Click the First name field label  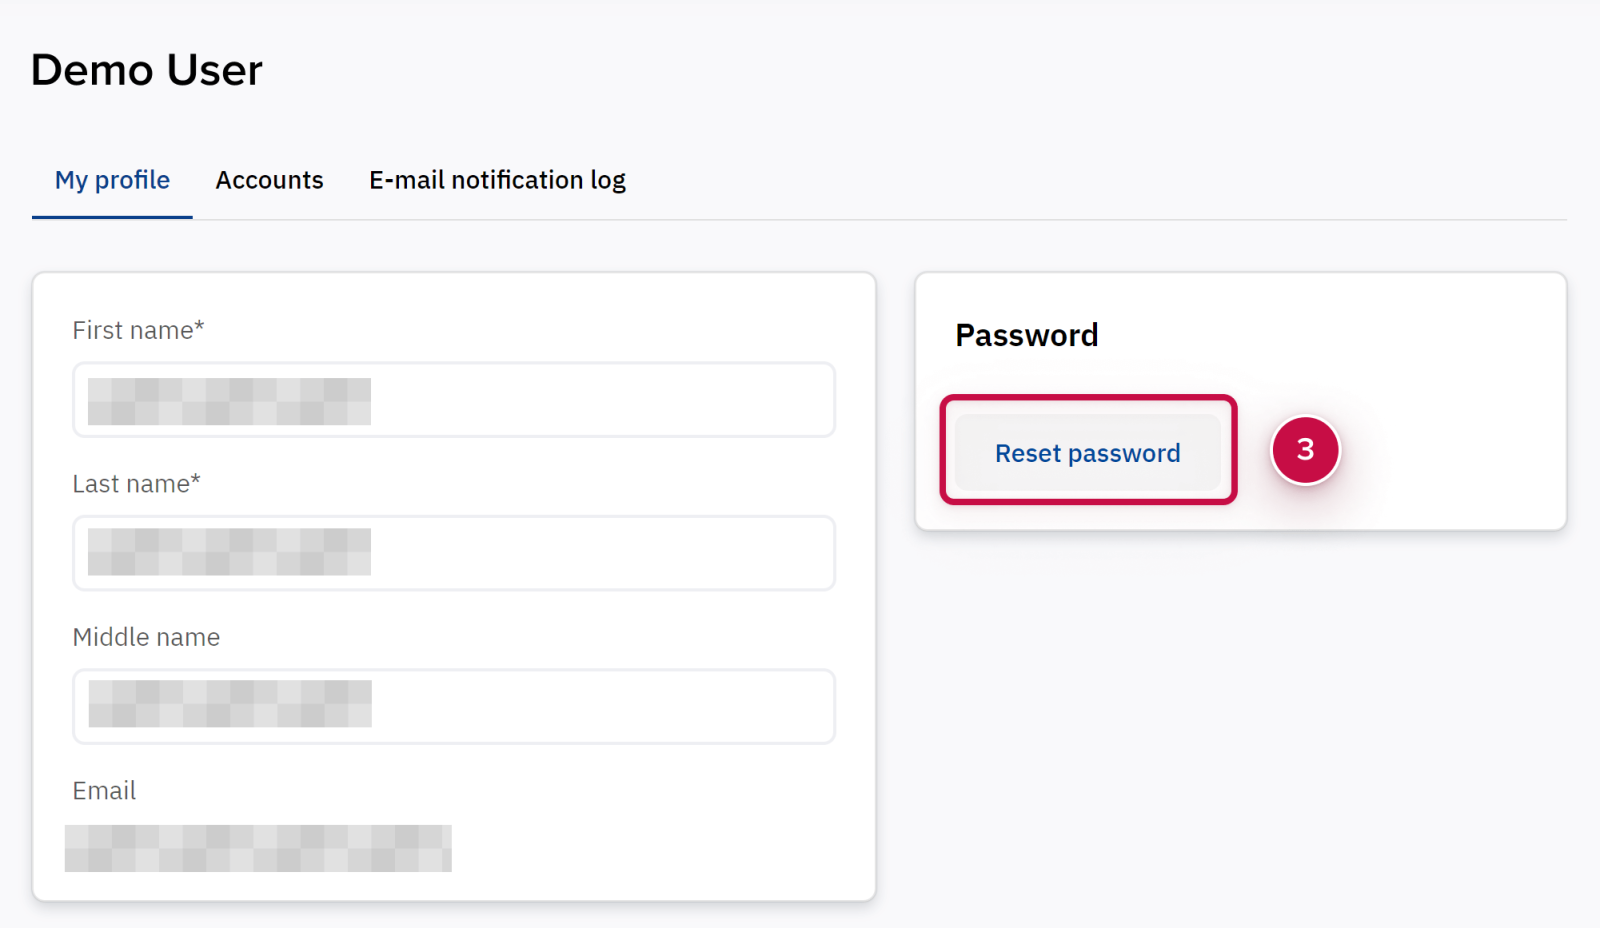click(132, 331)
